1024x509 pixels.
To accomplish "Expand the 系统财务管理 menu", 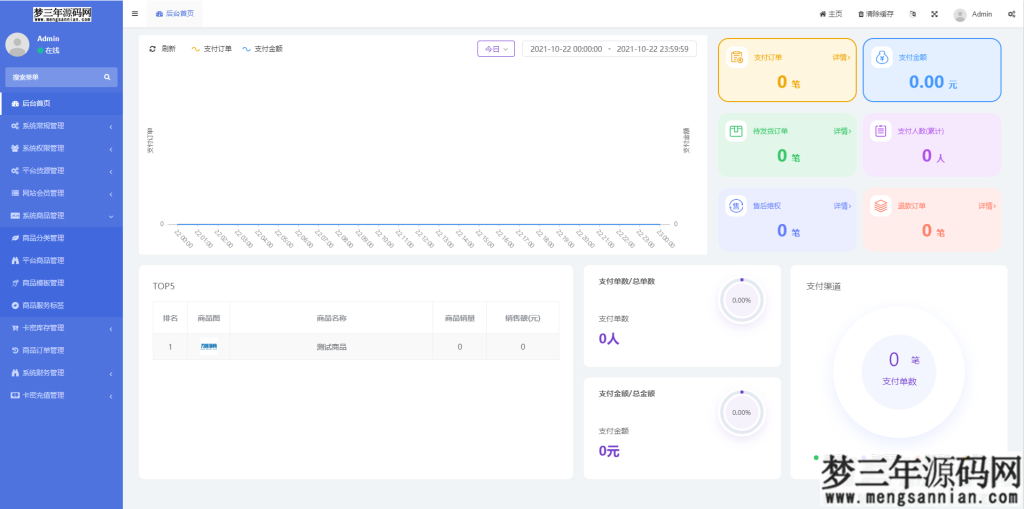I will 61,373.
